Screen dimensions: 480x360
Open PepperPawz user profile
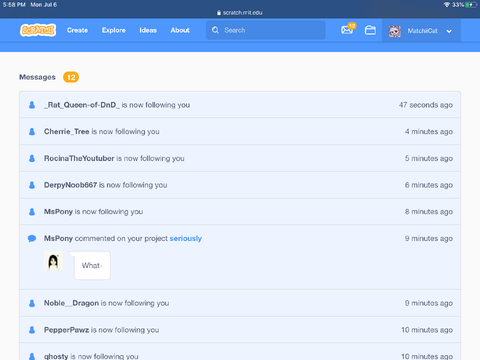66,330
